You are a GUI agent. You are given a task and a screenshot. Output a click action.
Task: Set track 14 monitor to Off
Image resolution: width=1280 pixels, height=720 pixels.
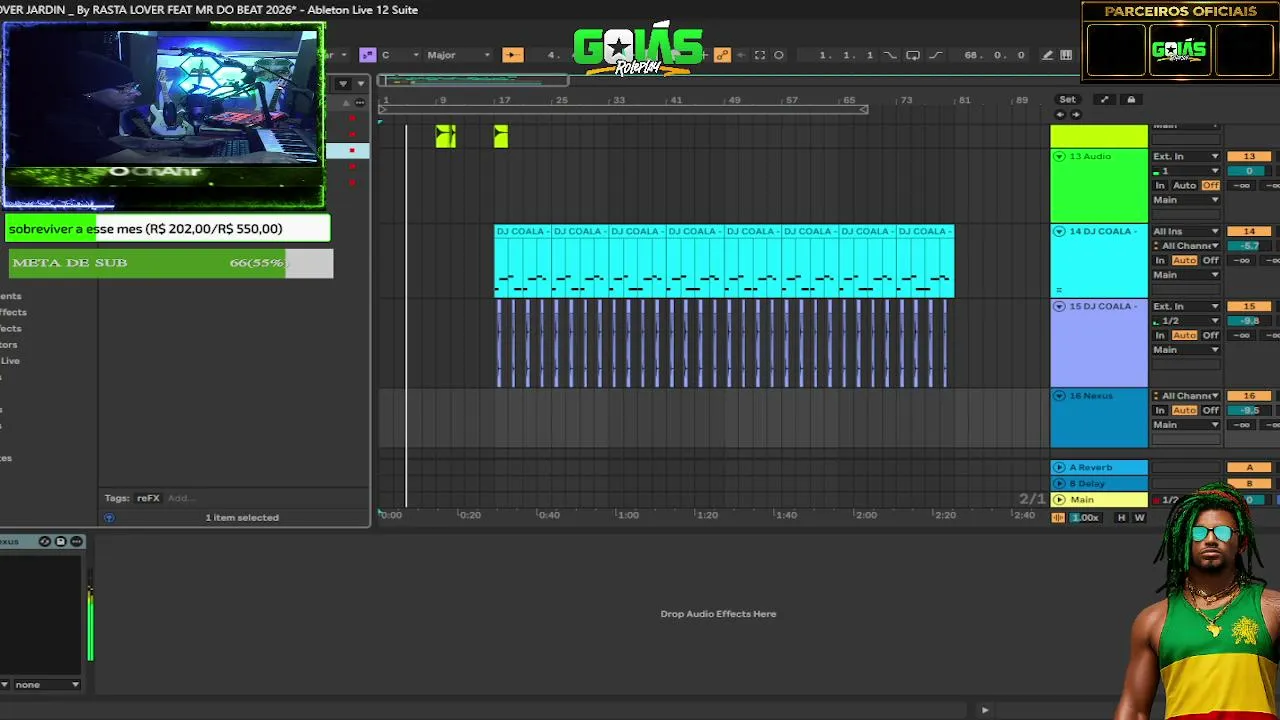click(1211, 261)
